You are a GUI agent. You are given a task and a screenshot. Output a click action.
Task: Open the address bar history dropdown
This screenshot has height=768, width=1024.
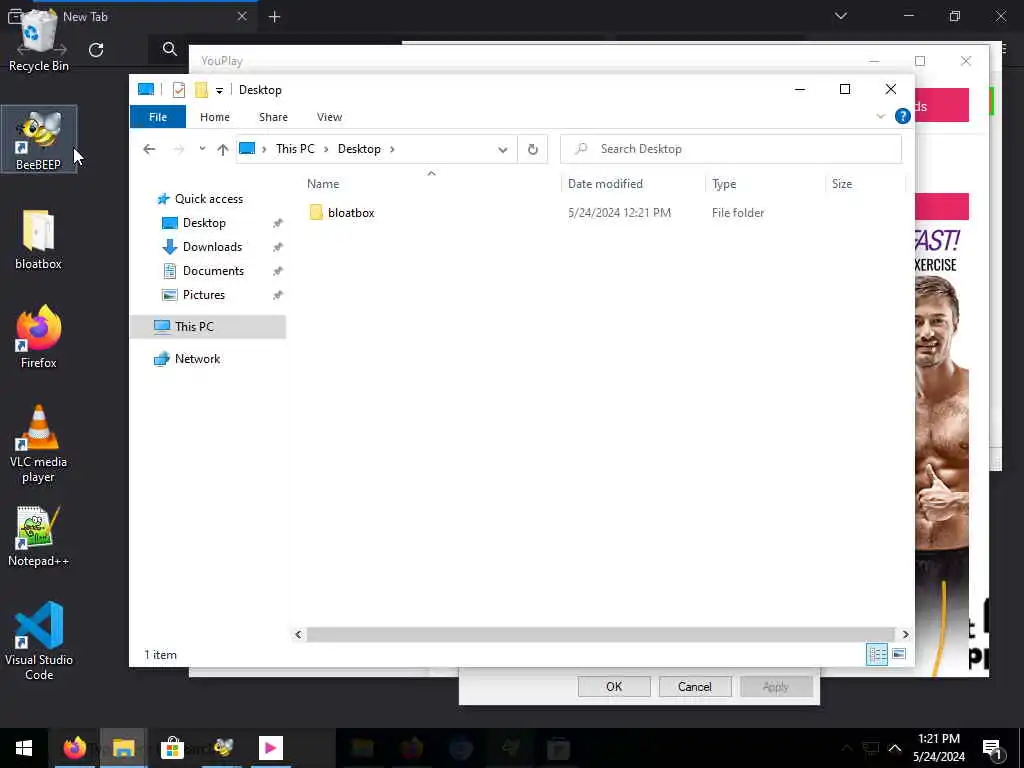[502, 150]
